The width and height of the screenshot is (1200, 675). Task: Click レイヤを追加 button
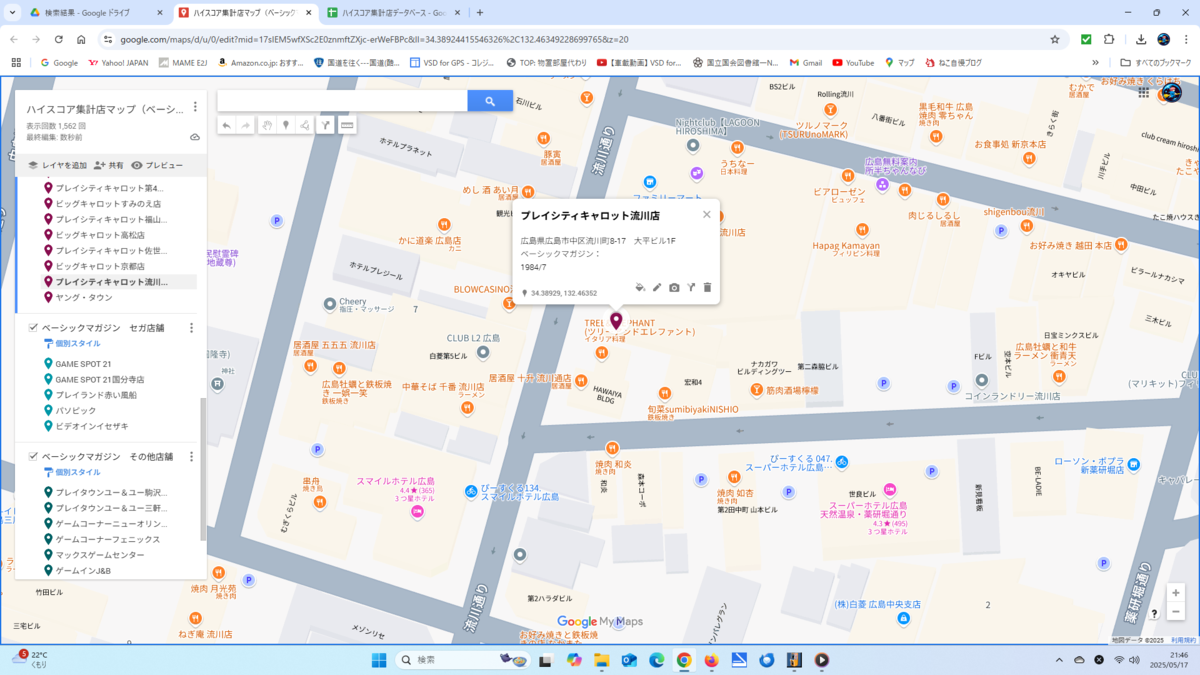(57, 165)
